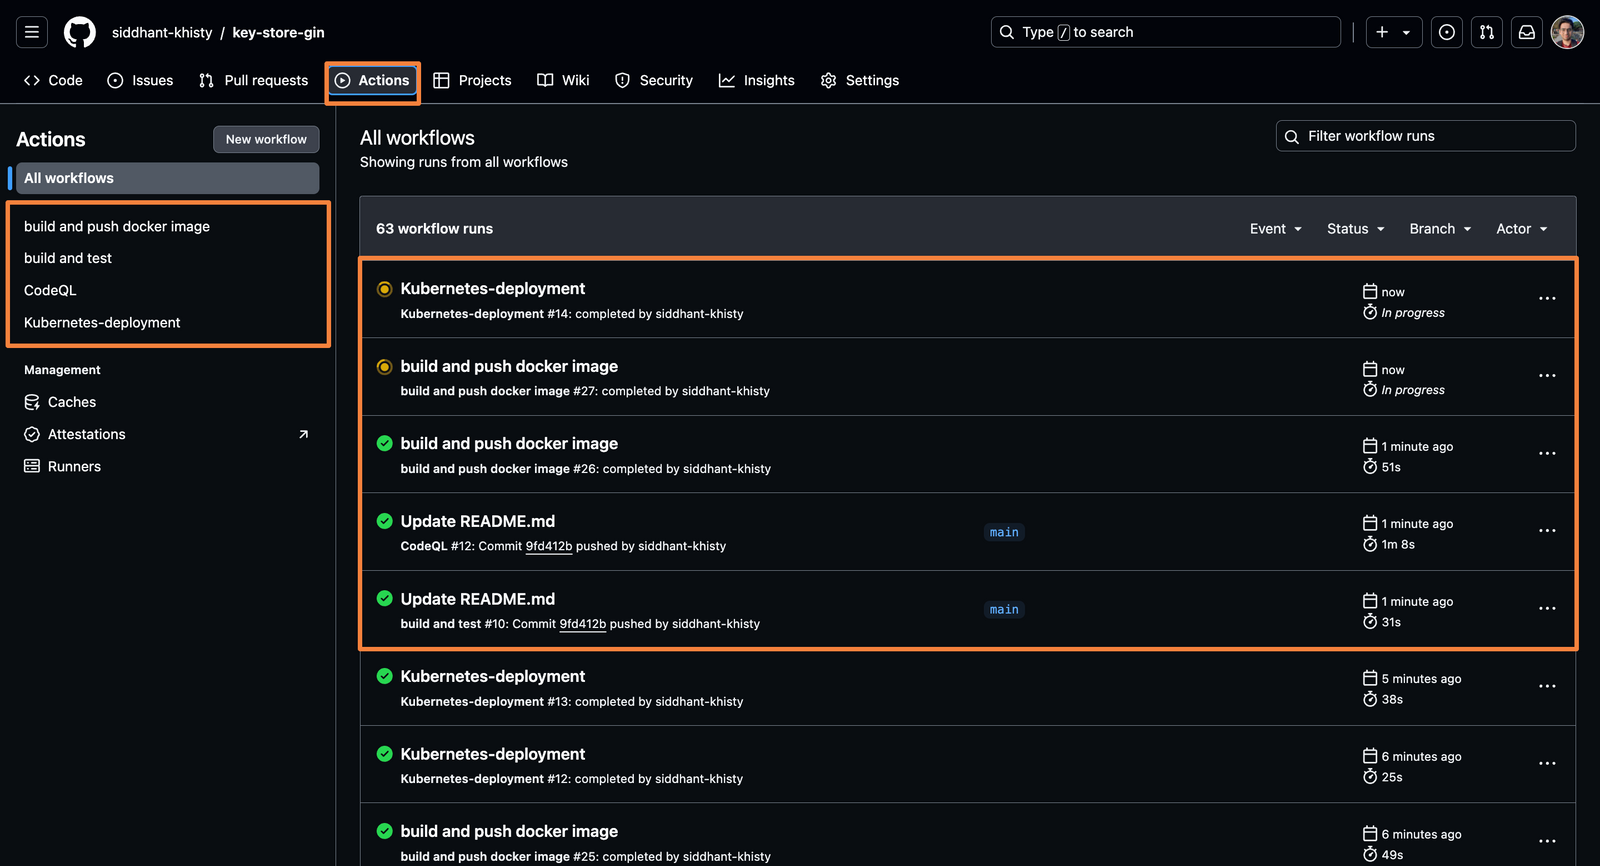Click the user profile avatar
Screen dimensions: 1600x866
[x=1567, y=32]
